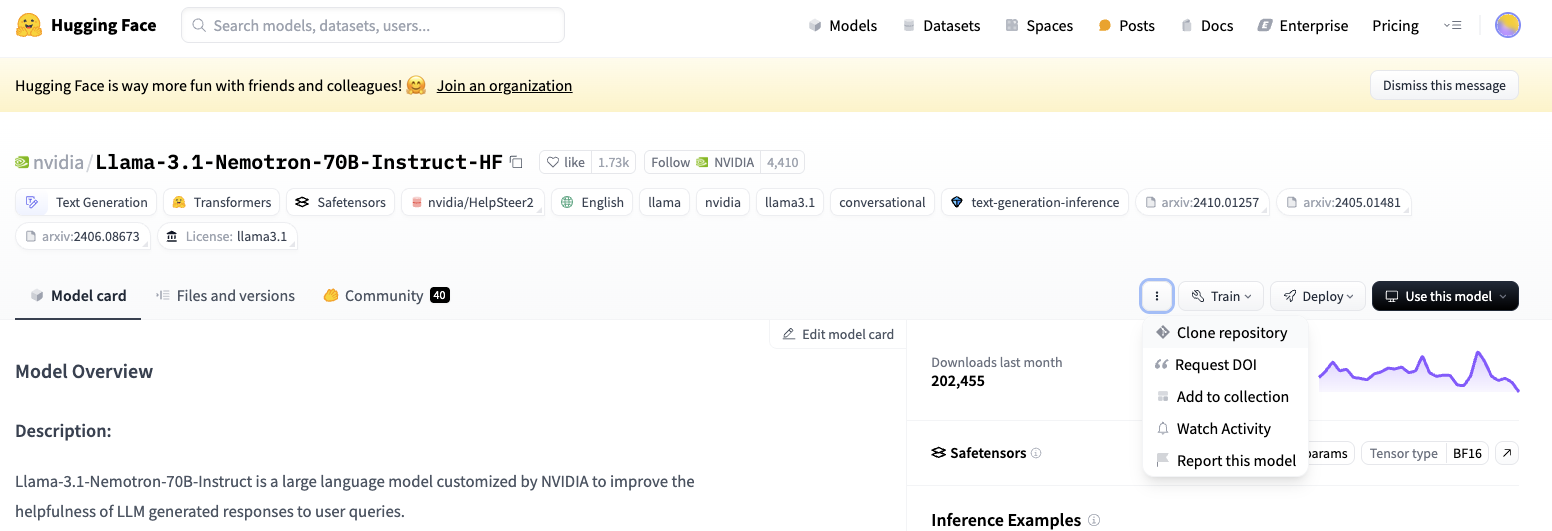The width and height of the screenshot is (1552, 531).
Task: Select Report this model
Action: 1225,461
